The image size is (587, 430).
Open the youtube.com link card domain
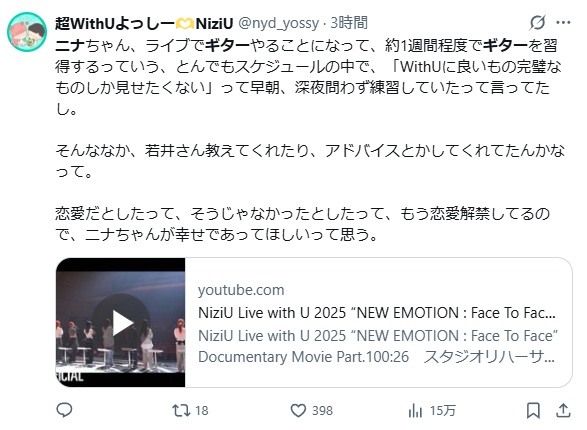[x=241, y=290]
